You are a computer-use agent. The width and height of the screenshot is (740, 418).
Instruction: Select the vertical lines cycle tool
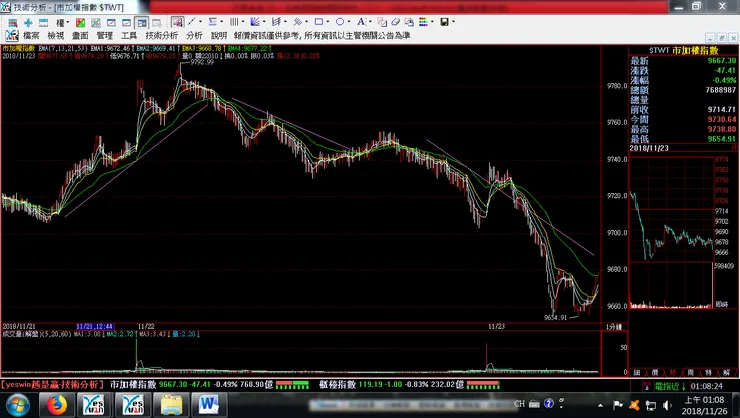234,22
